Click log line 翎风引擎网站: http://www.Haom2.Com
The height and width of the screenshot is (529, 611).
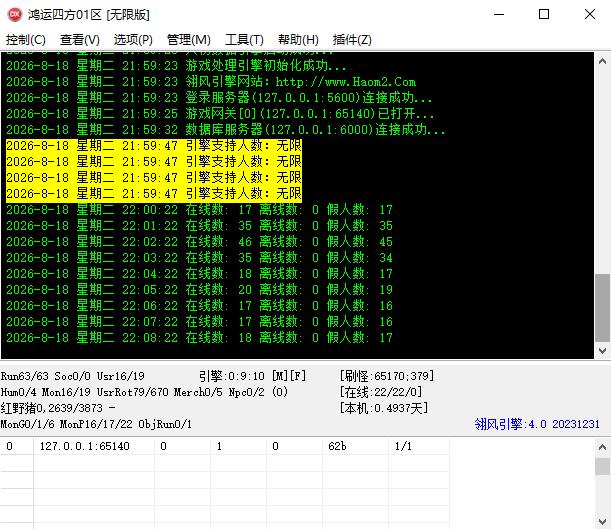click(x=211, y=82)
